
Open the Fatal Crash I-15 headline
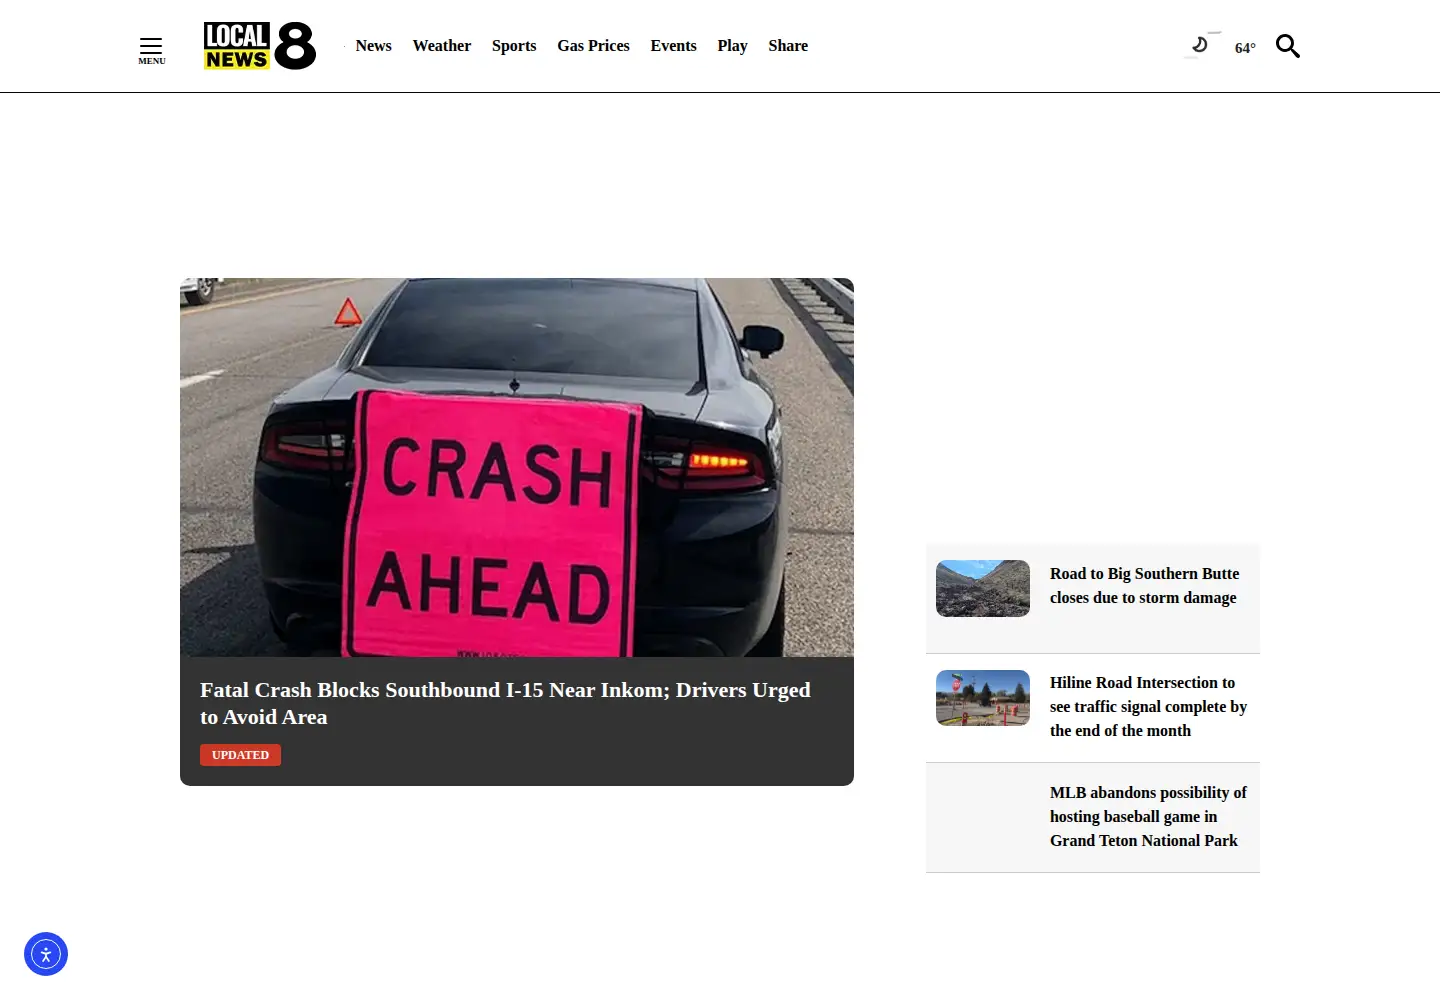click(505, 703)
